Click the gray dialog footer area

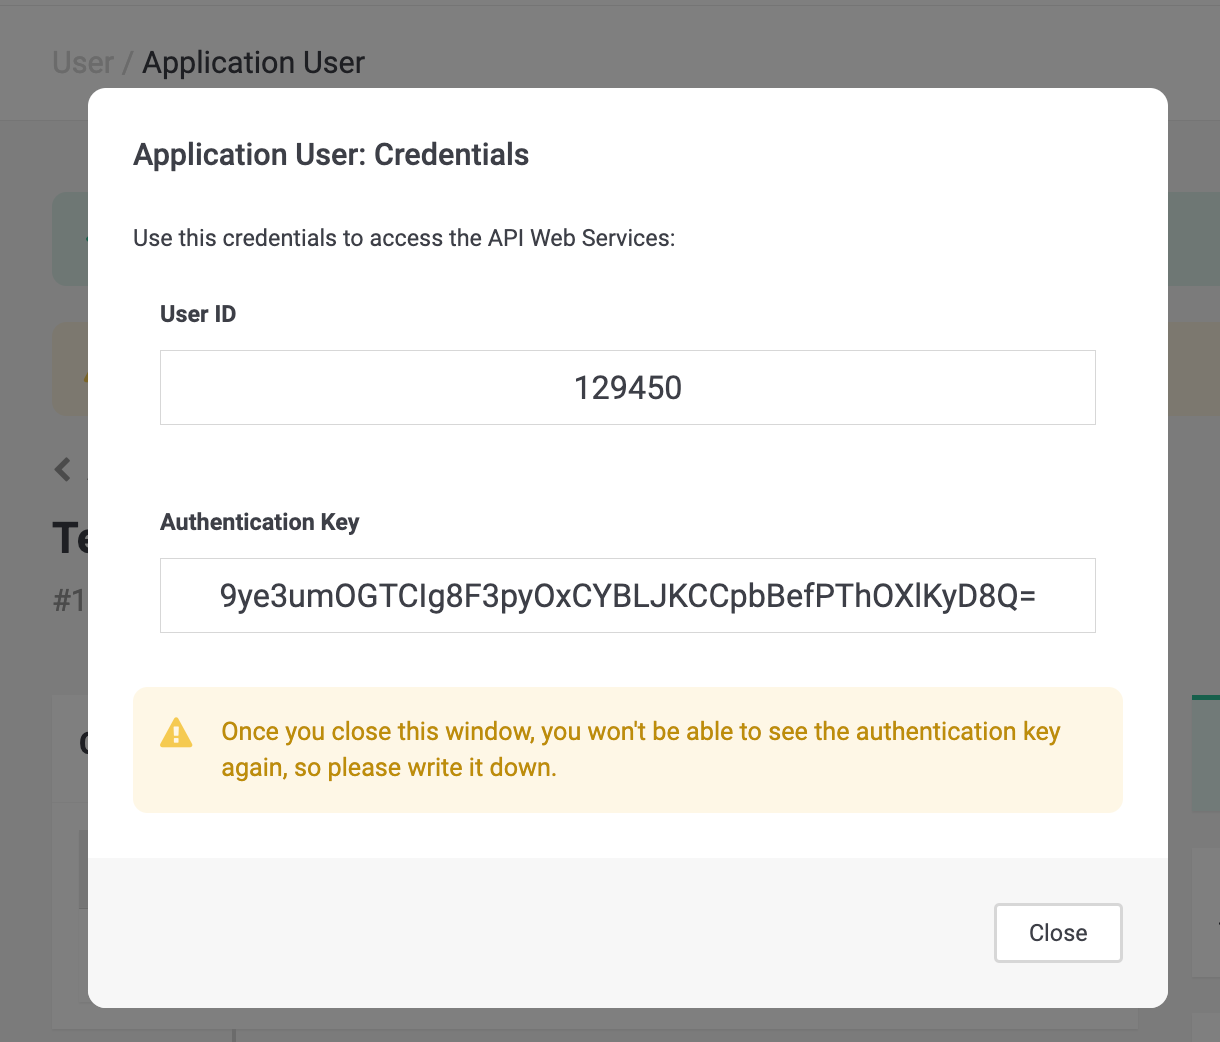click(540, 932)
